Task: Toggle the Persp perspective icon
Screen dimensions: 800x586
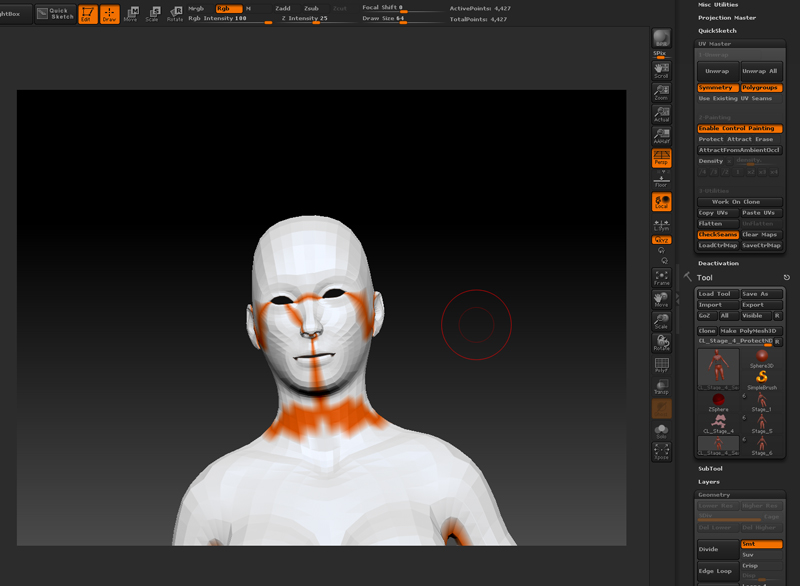Action: coord(661,157)
